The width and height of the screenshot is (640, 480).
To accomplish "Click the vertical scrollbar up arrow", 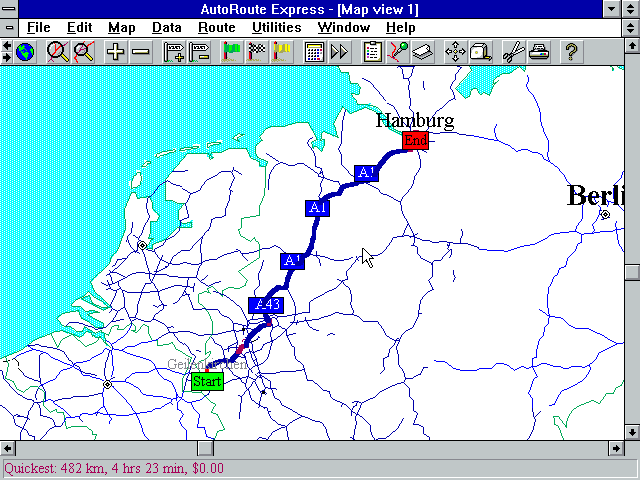I will (x=632, y=46).
